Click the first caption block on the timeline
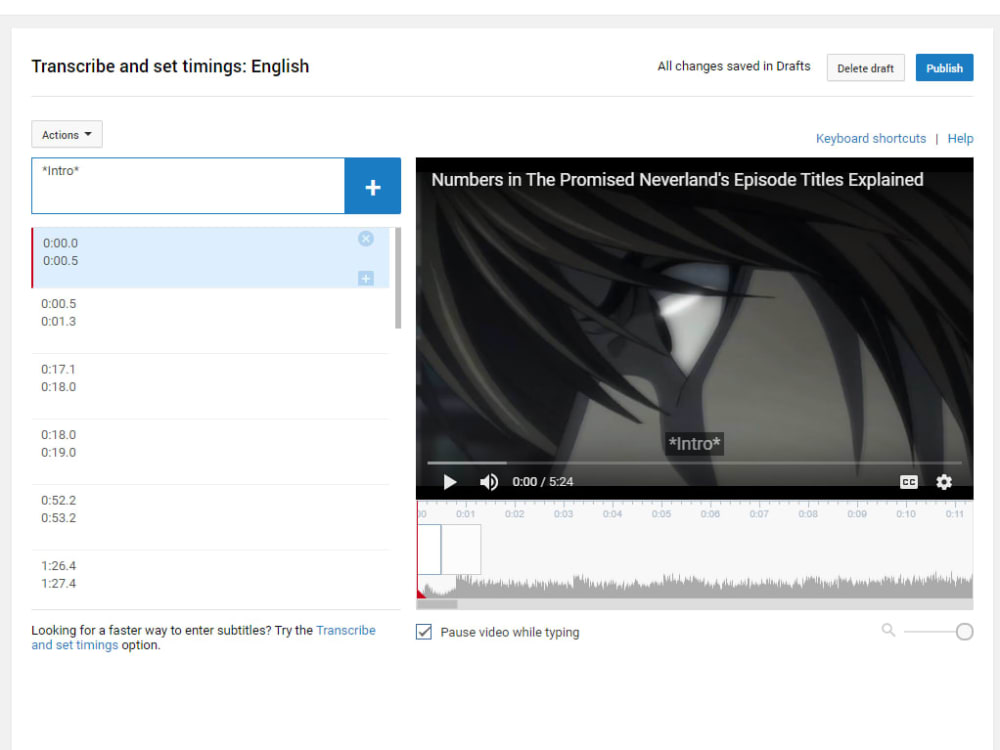1000x750 pixels. pos(429,549)
